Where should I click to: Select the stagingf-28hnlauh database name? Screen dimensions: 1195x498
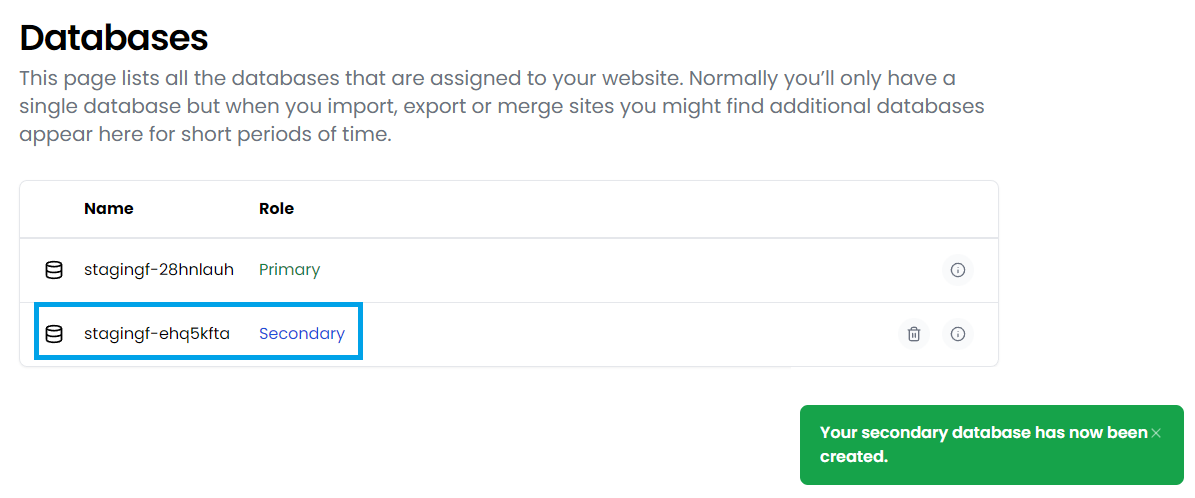(159, 270)
